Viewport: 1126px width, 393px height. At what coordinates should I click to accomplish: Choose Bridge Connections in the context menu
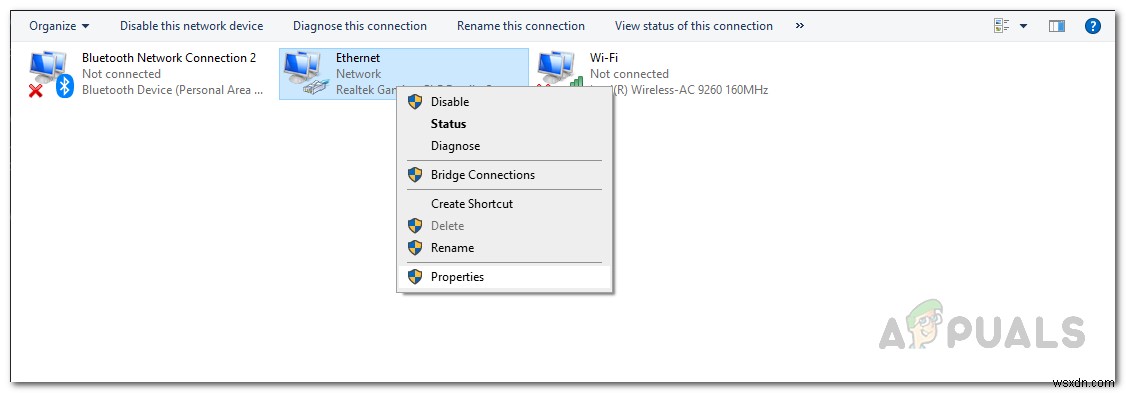(505, 175)
